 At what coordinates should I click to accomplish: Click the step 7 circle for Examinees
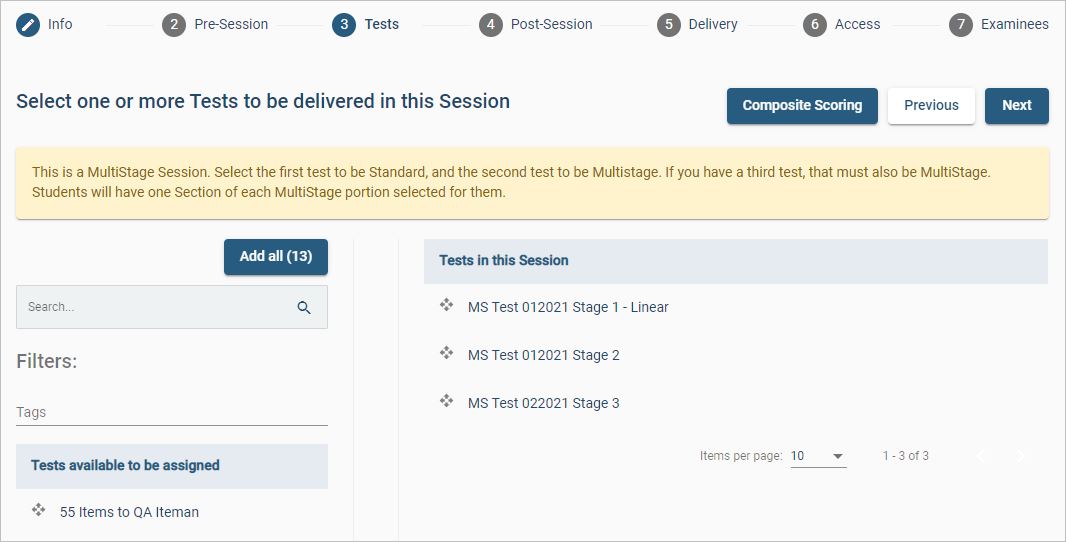tap(960, 24)
